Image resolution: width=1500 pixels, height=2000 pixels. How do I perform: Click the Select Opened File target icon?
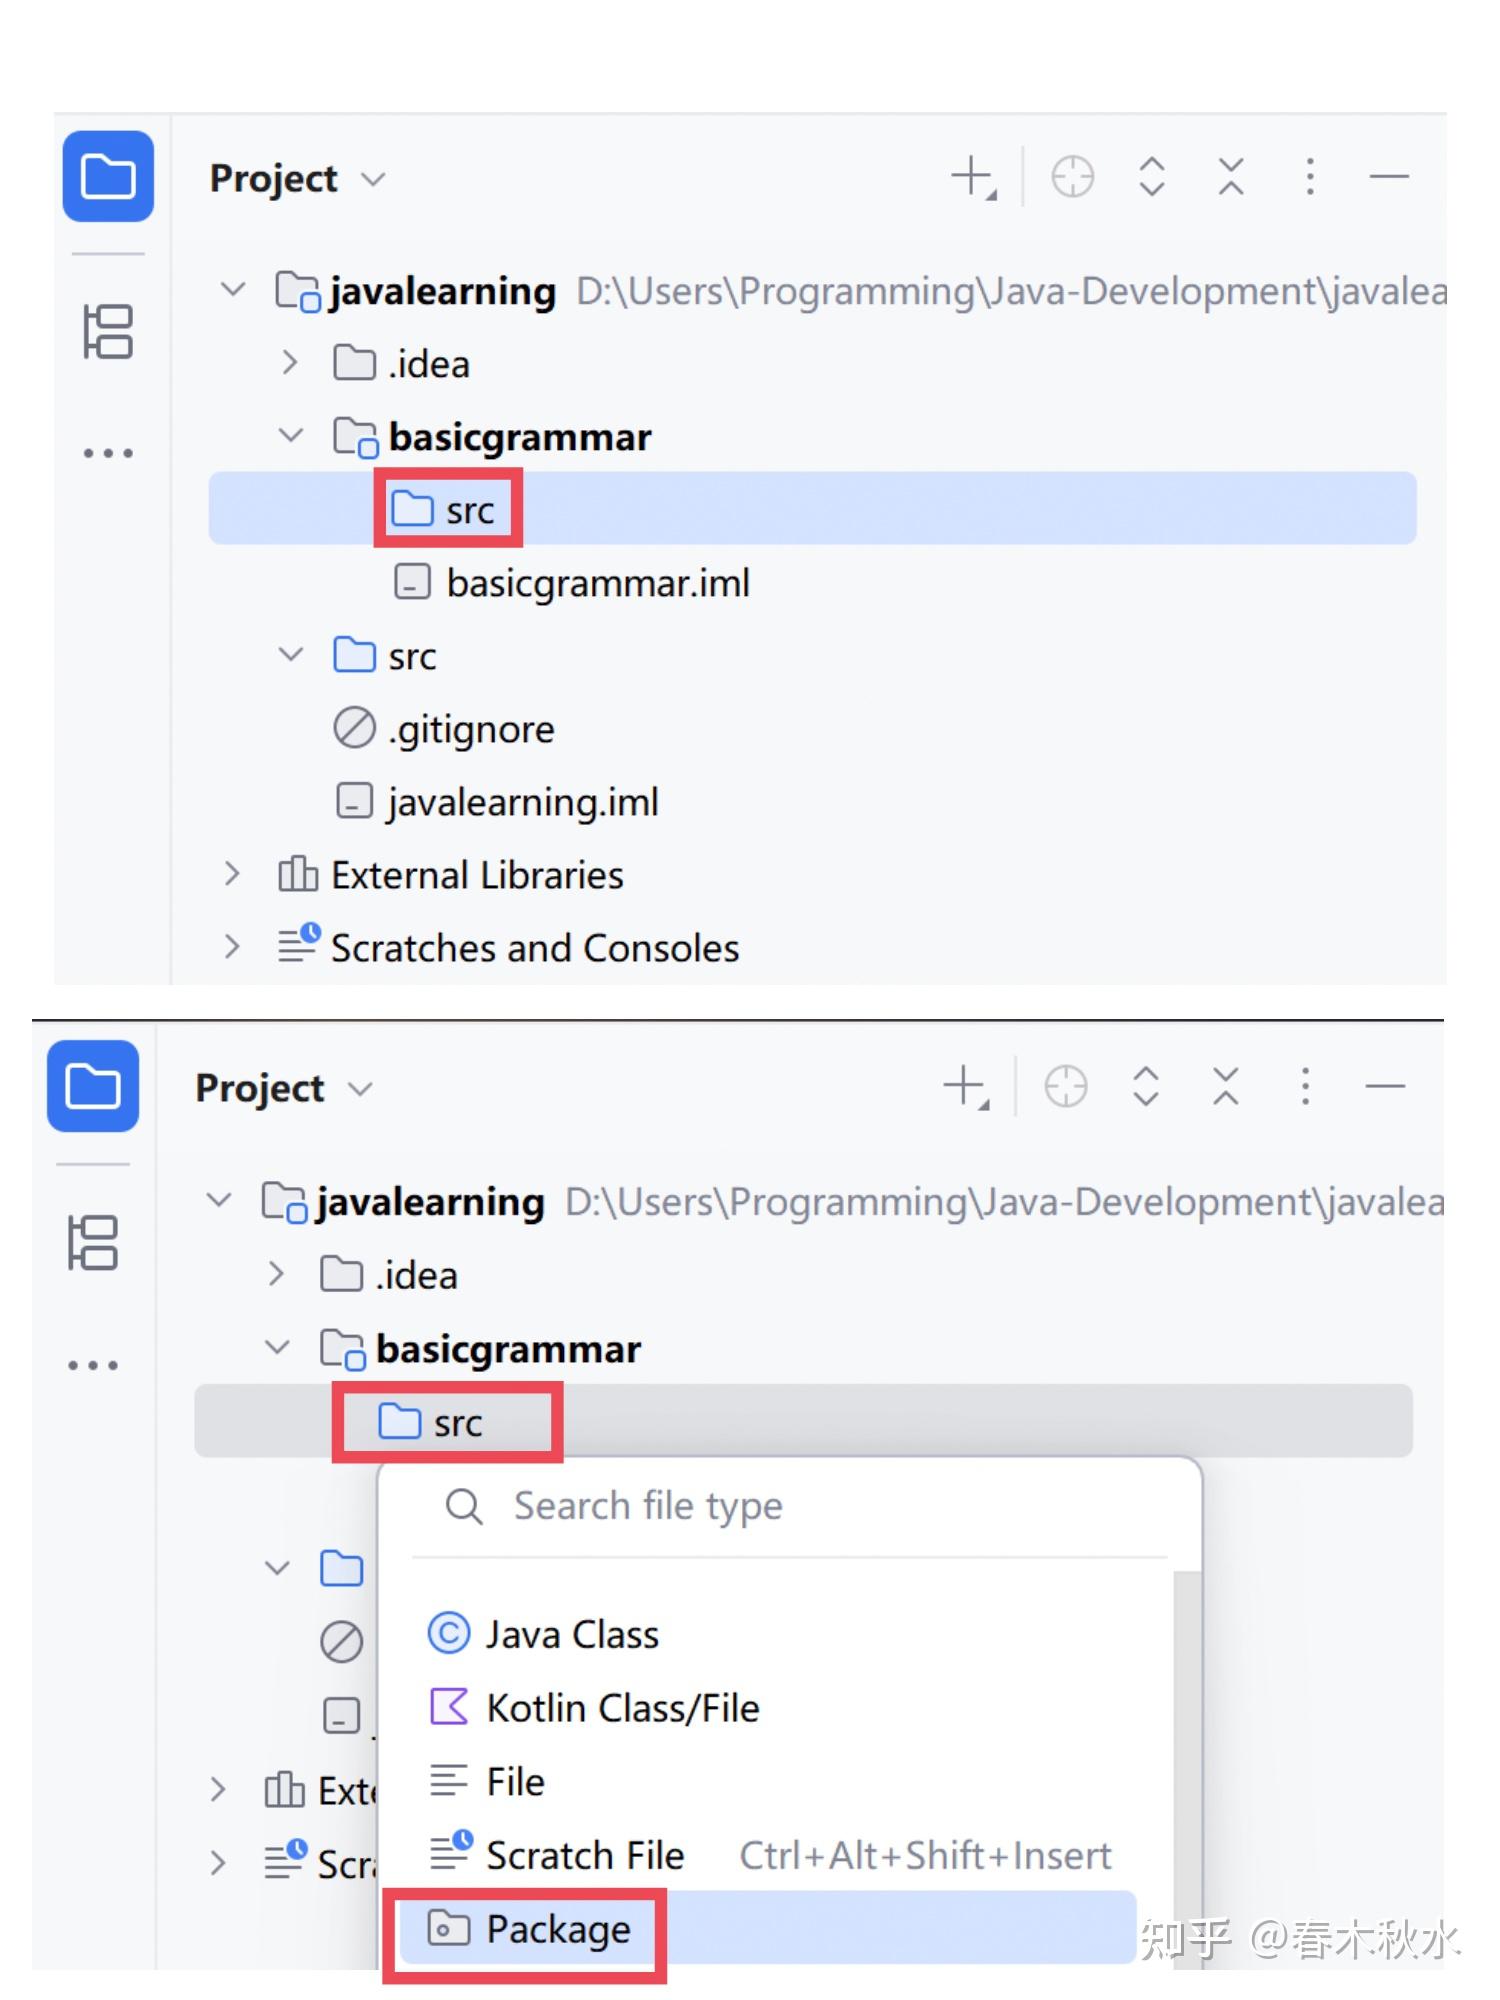(1071, 175)
